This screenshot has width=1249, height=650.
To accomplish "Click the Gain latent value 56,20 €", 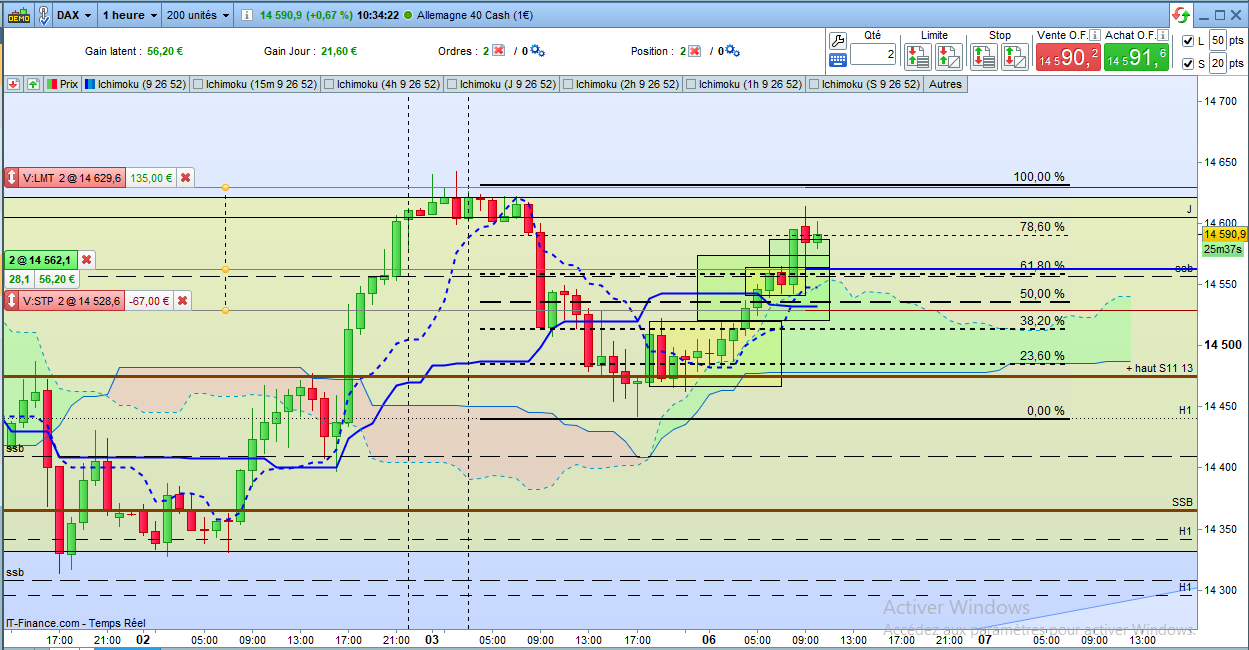I will [165, 51].
